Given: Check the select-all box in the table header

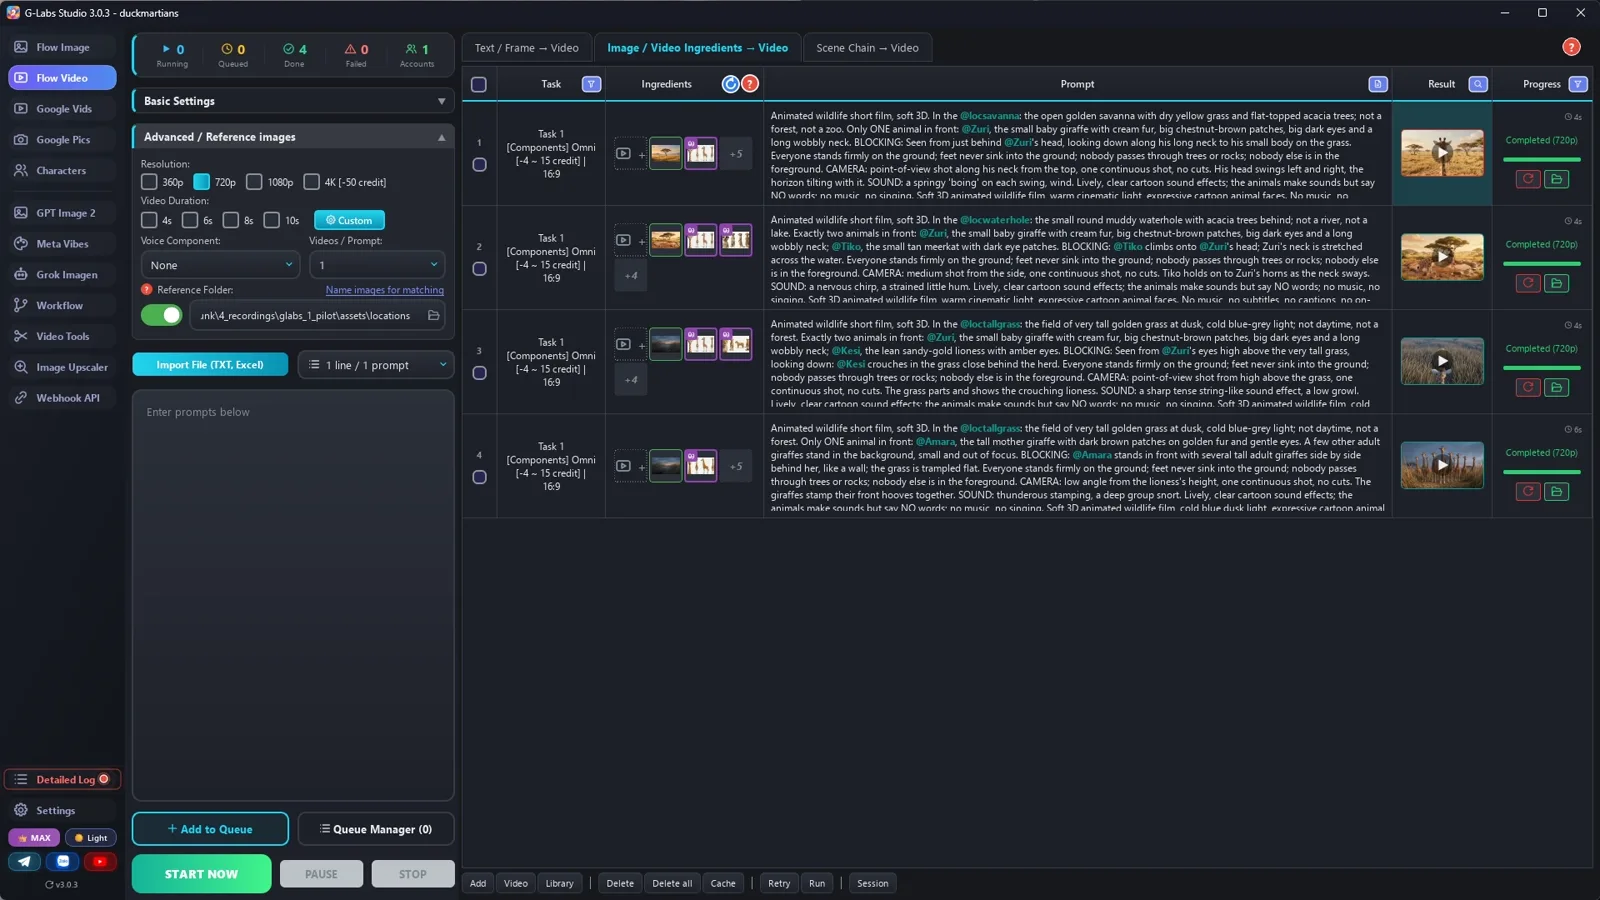Looking at the screenshot, I should tap(479, 84).
